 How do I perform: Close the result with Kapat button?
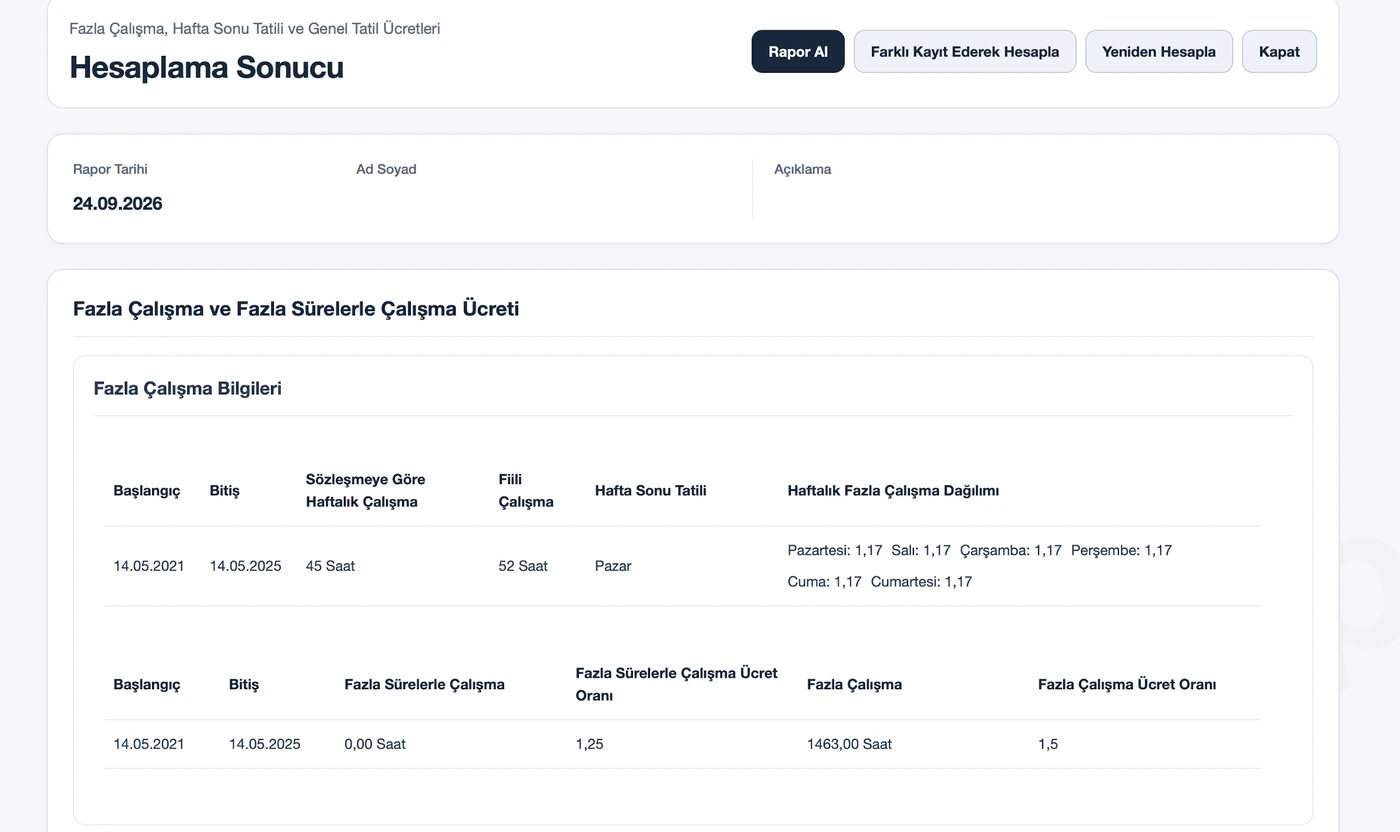[x=1279, y=52]
